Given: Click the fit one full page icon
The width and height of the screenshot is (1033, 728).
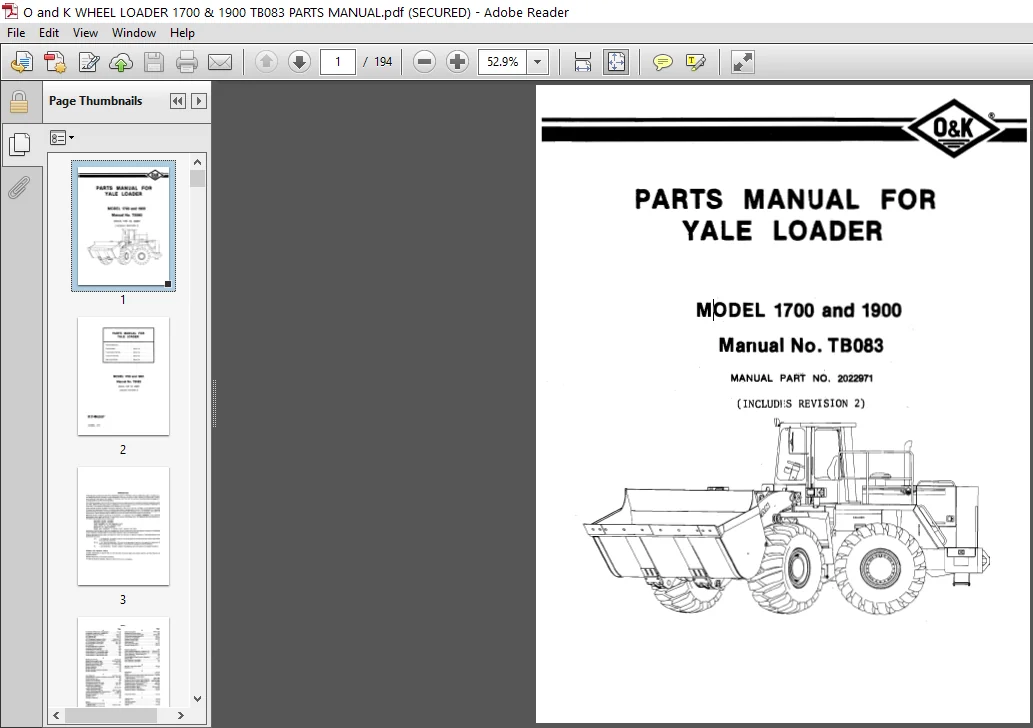Looking at the screenshot, I should coord(617,62).
